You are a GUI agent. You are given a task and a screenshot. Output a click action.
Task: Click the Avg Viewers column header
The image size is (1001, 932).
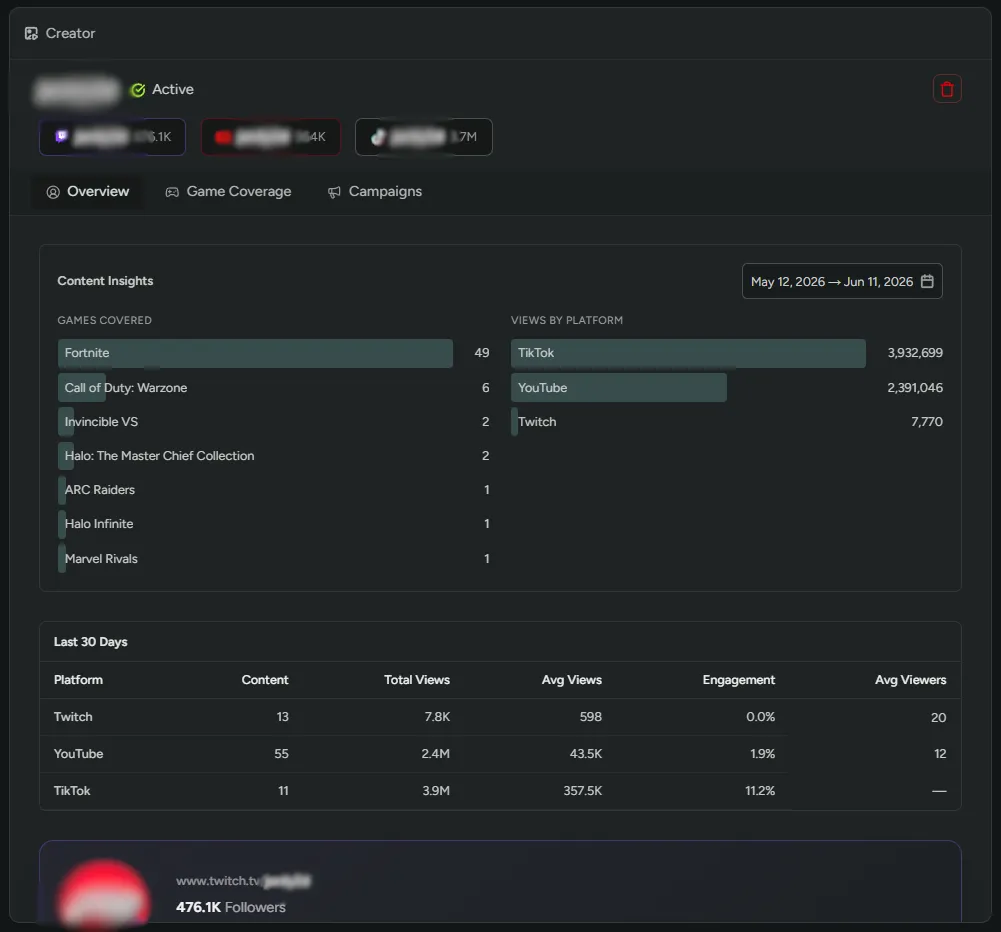point(910,680)
